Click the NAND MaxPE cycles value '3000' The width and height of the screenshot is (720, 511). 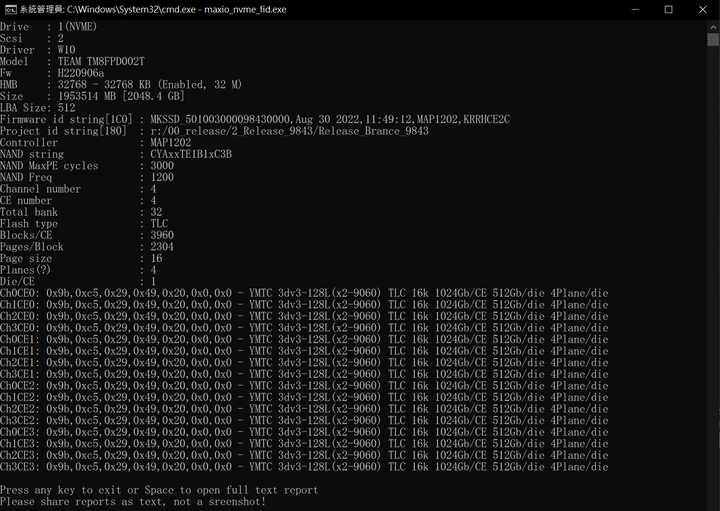point(162,165)
